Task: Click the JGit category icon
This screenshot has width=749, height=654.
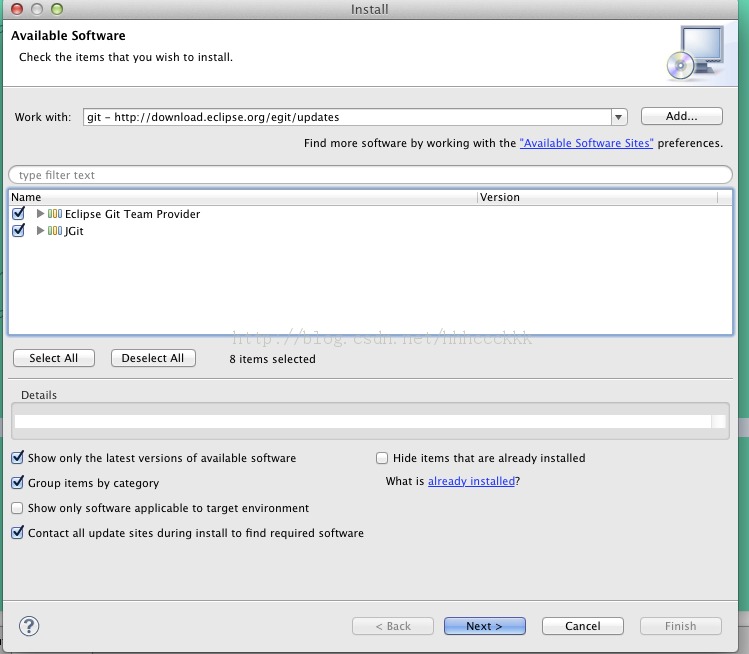Action: click(x=55, y=231)
